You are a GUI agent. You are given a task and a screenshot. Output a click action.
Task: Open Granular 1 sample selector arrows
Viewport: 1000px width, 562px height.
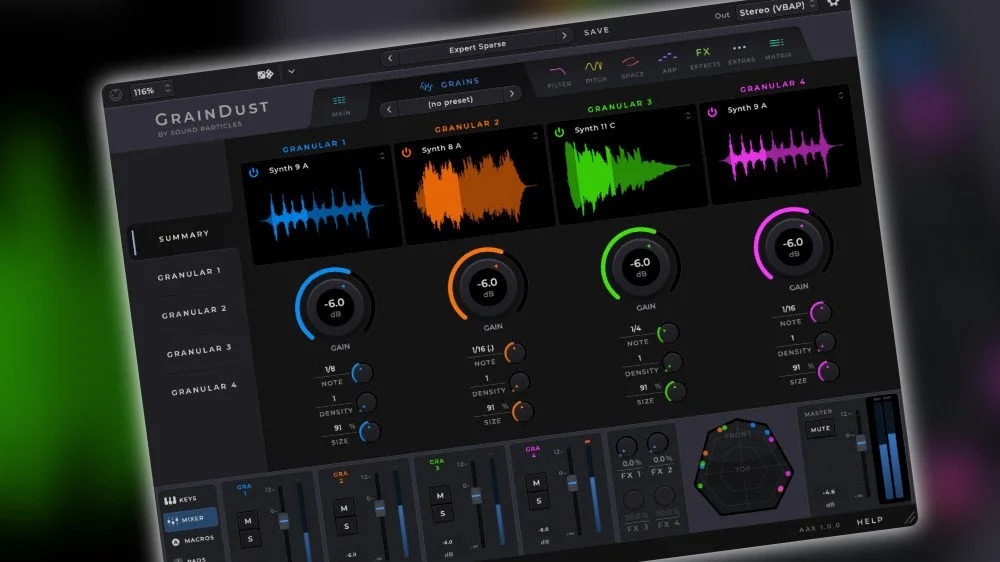382,156
